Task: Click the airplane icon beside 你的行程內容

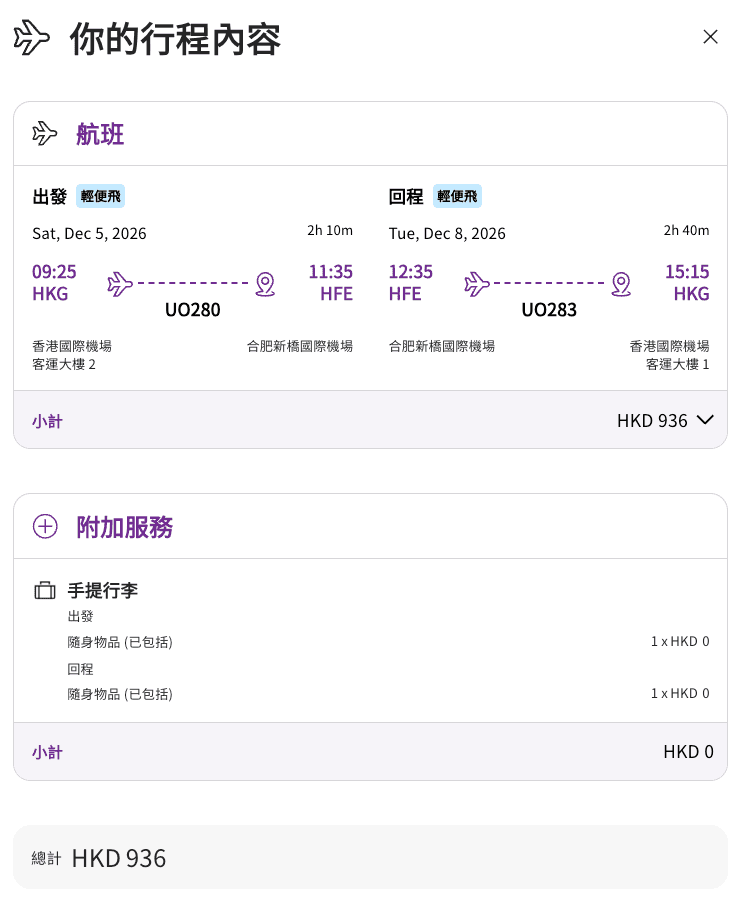Action: click(31, 38)
